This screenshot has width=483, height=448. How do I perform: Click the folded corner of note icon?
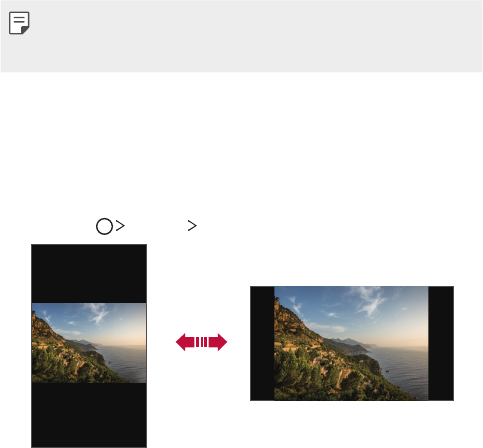25,30
